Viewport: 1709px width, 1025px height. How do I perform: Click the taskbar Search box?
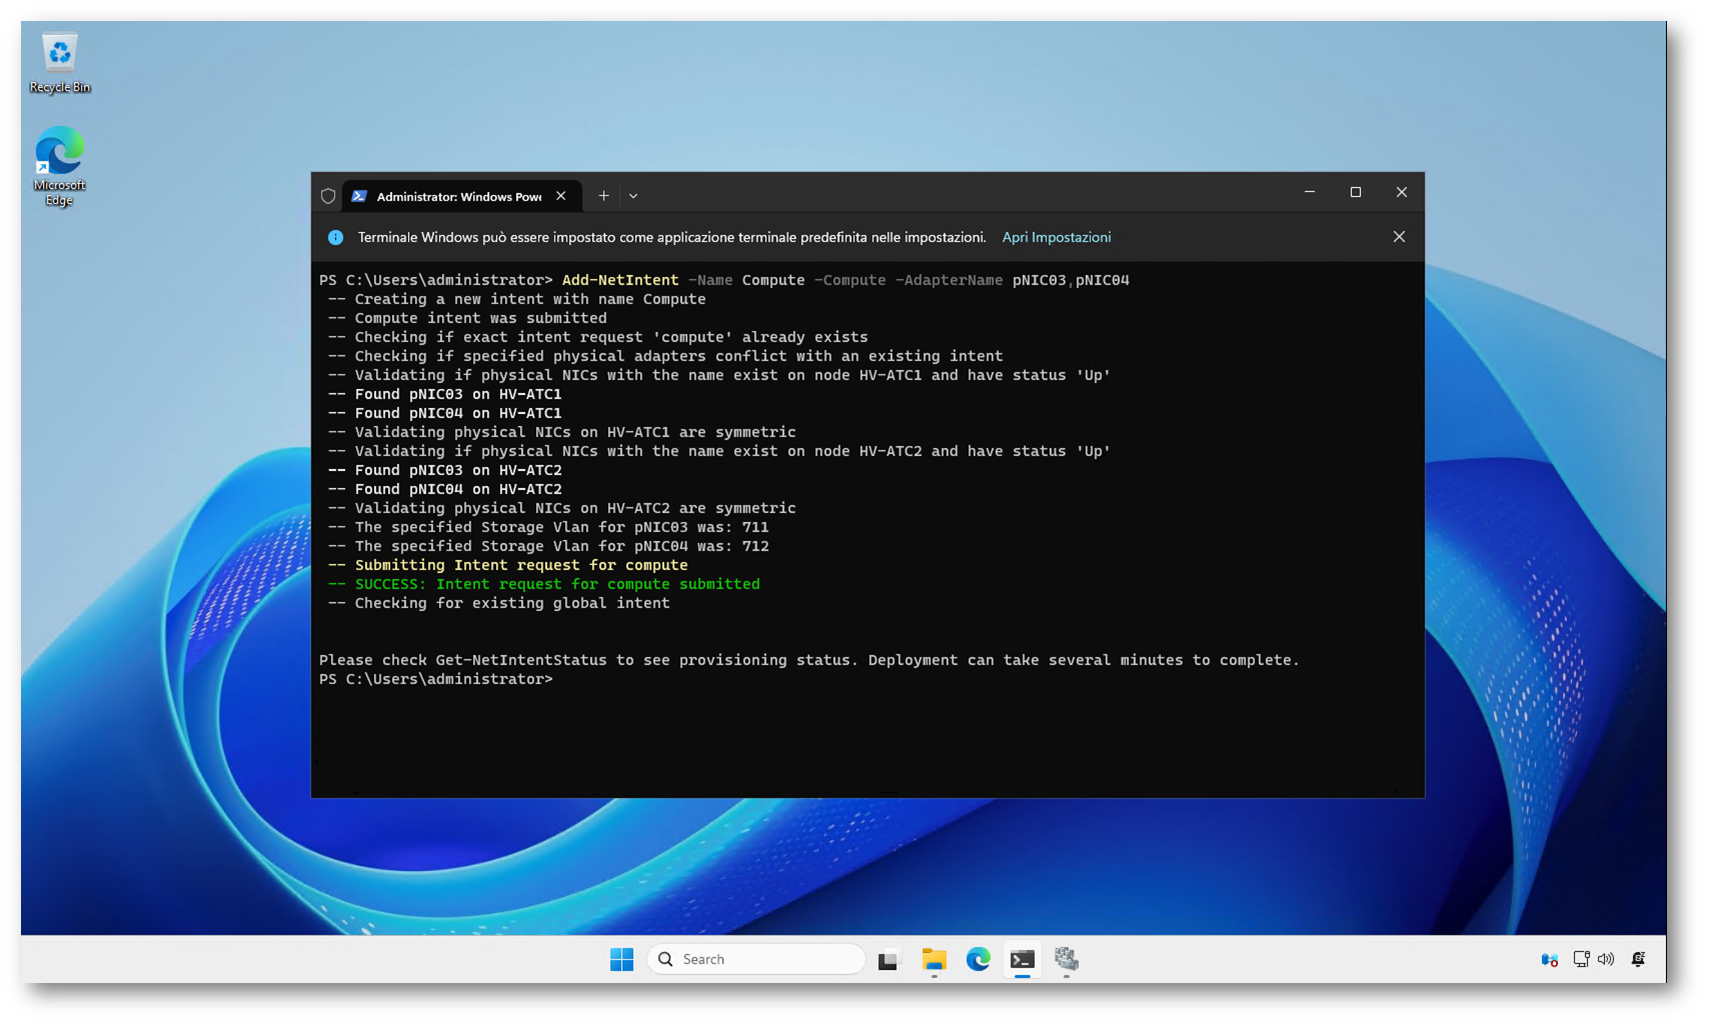point(756,959)
